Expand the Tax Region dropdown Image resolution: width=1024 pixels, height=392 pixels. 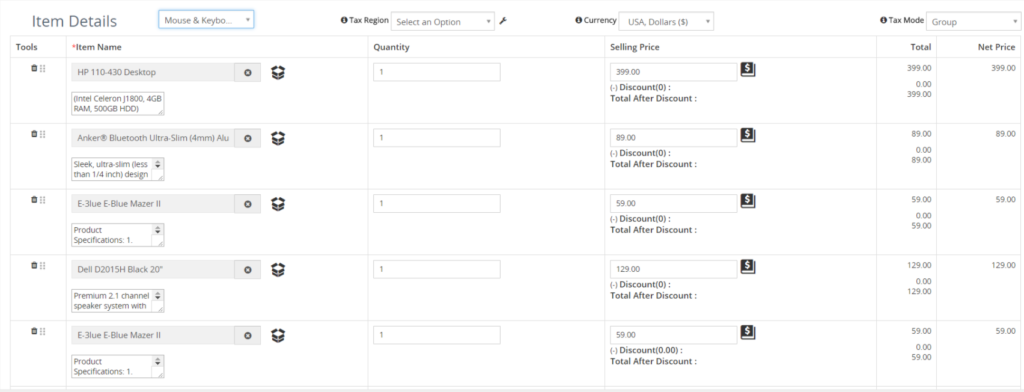(x=443, y=22)
